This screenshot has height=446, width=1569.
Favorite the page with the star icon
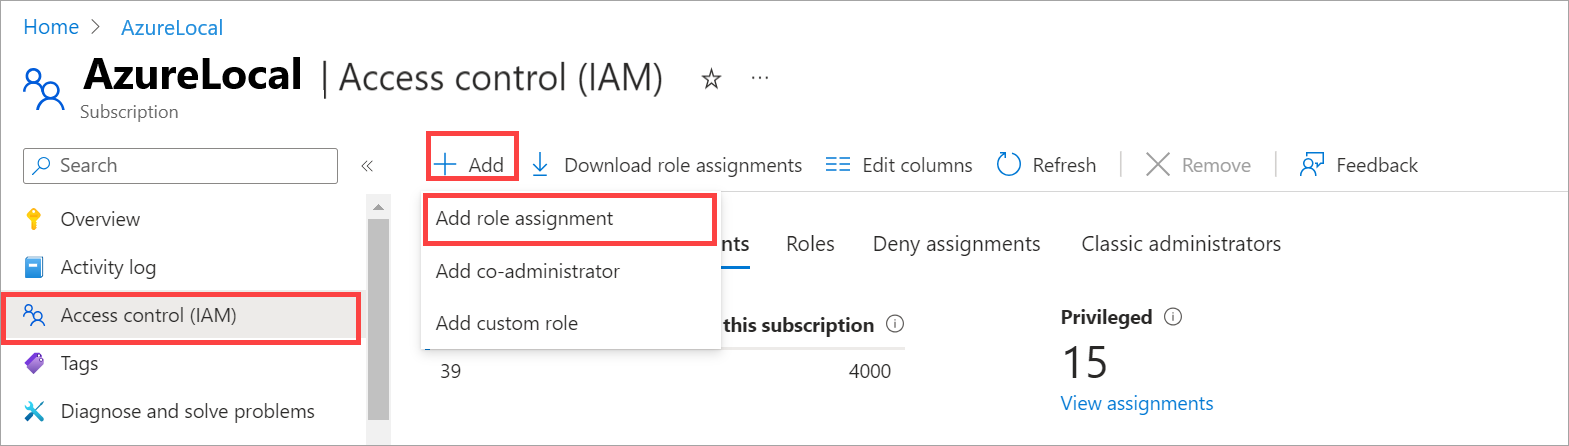711,78
